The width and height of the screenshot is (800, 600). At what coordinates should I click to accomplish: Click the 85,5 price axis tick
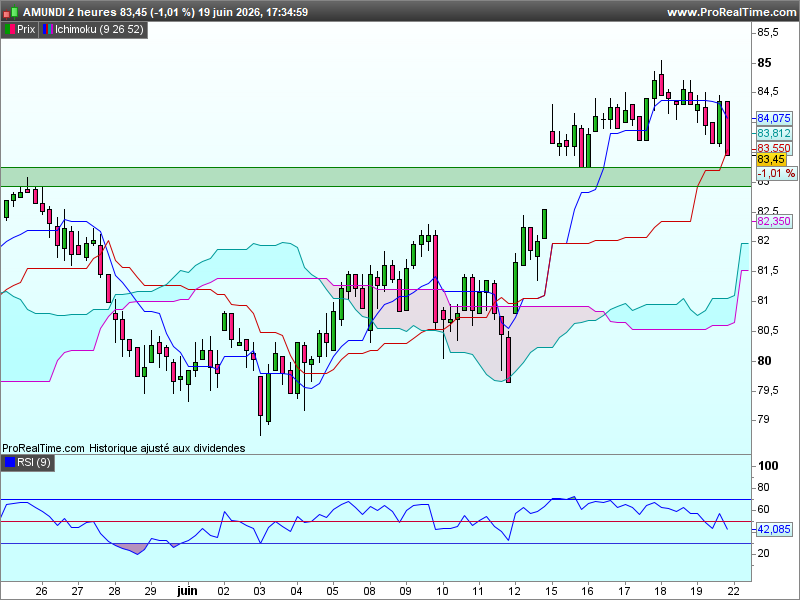(768, 33)
